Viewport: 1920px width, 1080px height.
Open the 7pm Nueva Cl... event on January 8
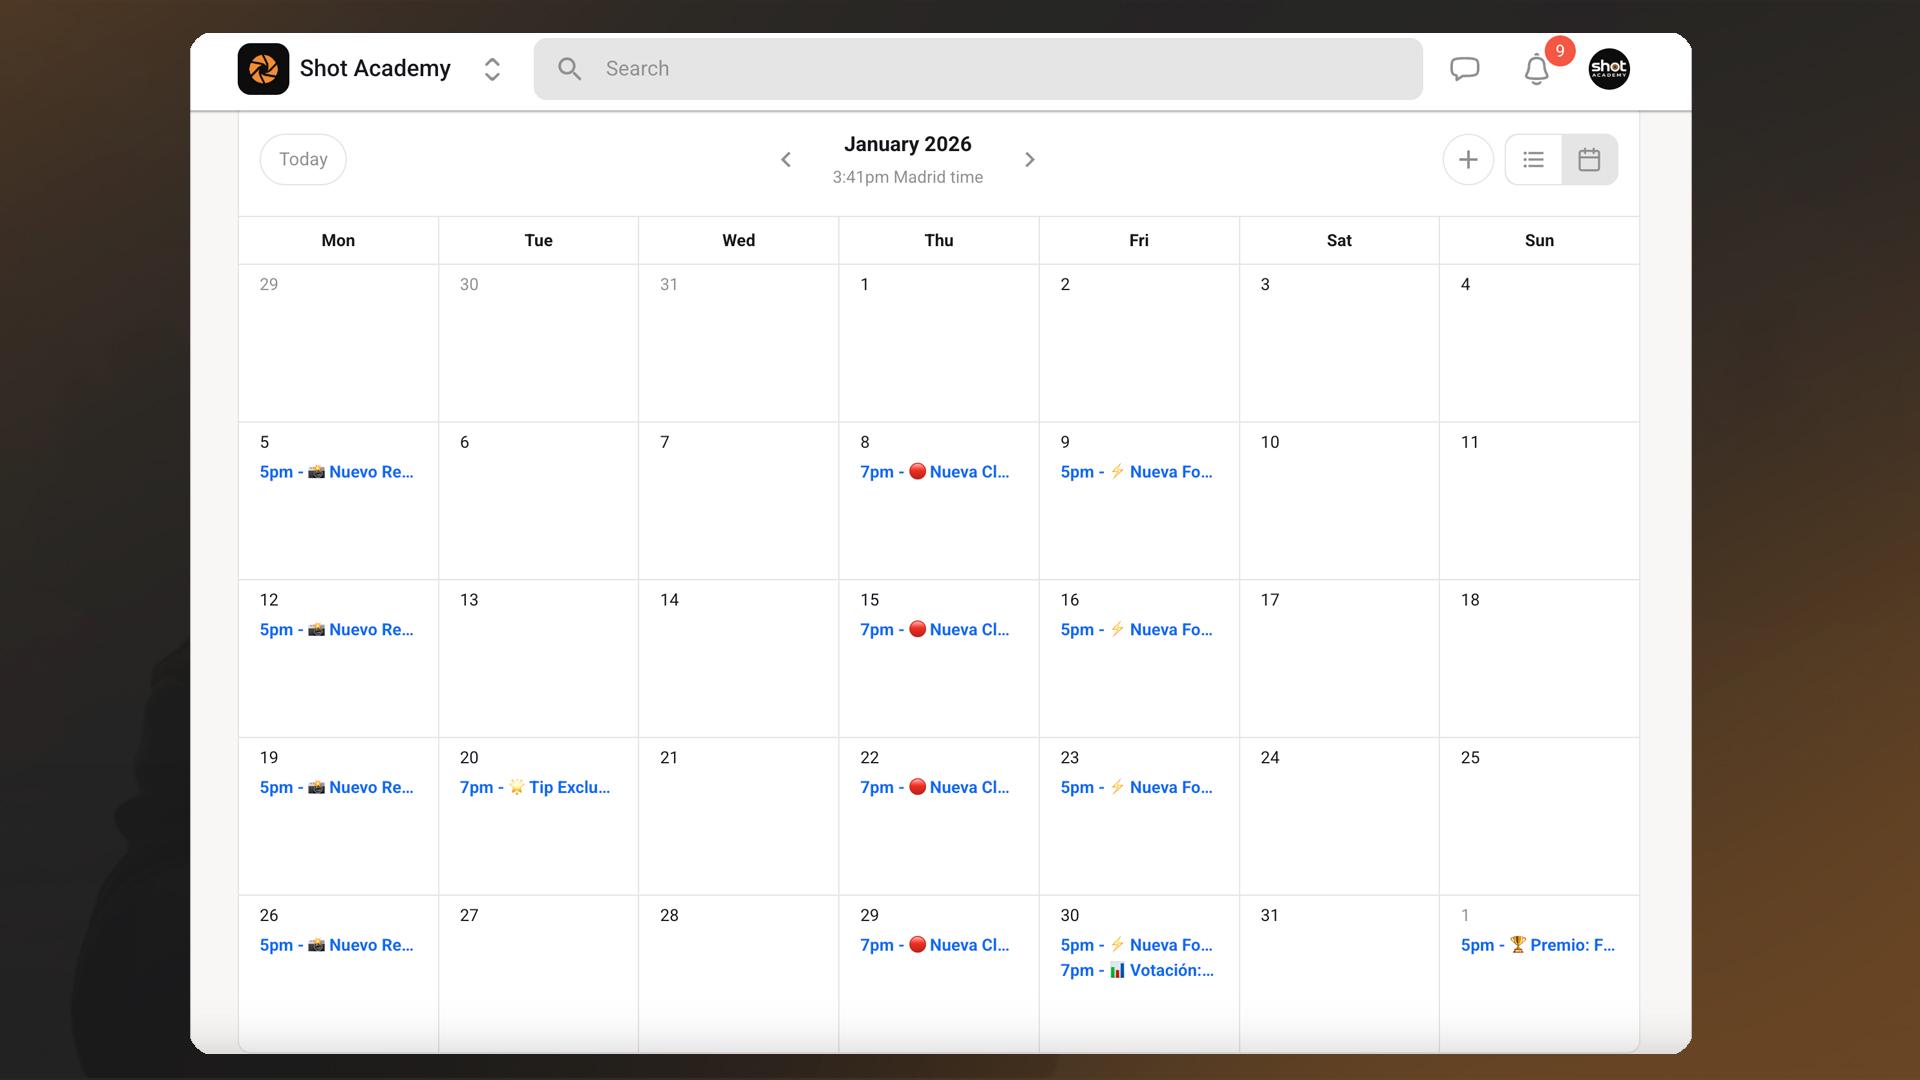coord(935,472)
